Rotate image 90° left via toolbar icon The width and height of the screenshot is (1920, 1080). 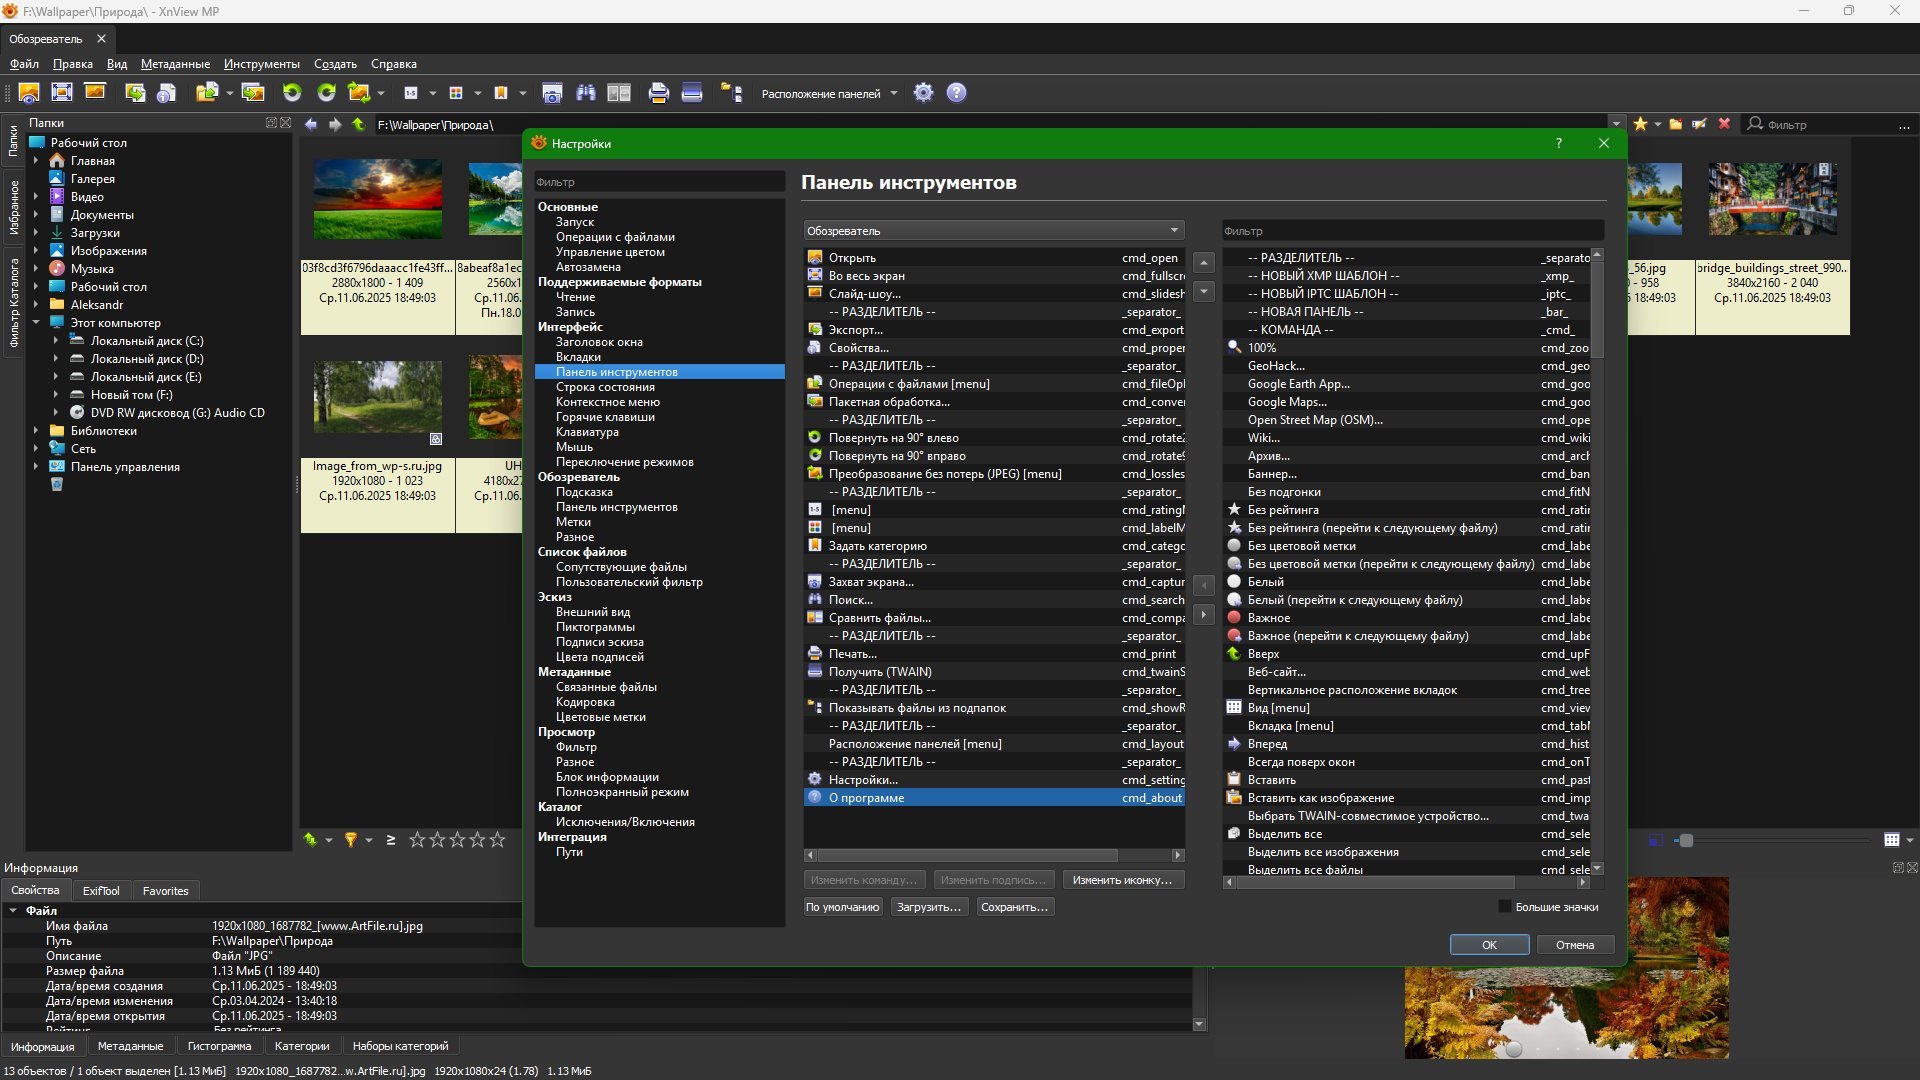(292, 93)
